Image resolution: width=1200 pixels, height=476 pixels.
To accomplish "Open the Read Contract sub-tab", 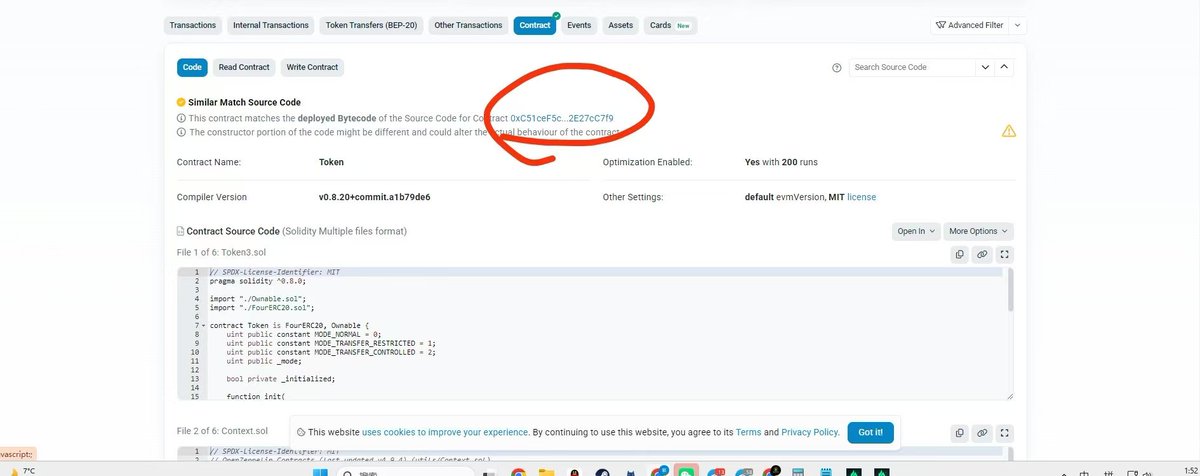I will [x=244, y=67].
